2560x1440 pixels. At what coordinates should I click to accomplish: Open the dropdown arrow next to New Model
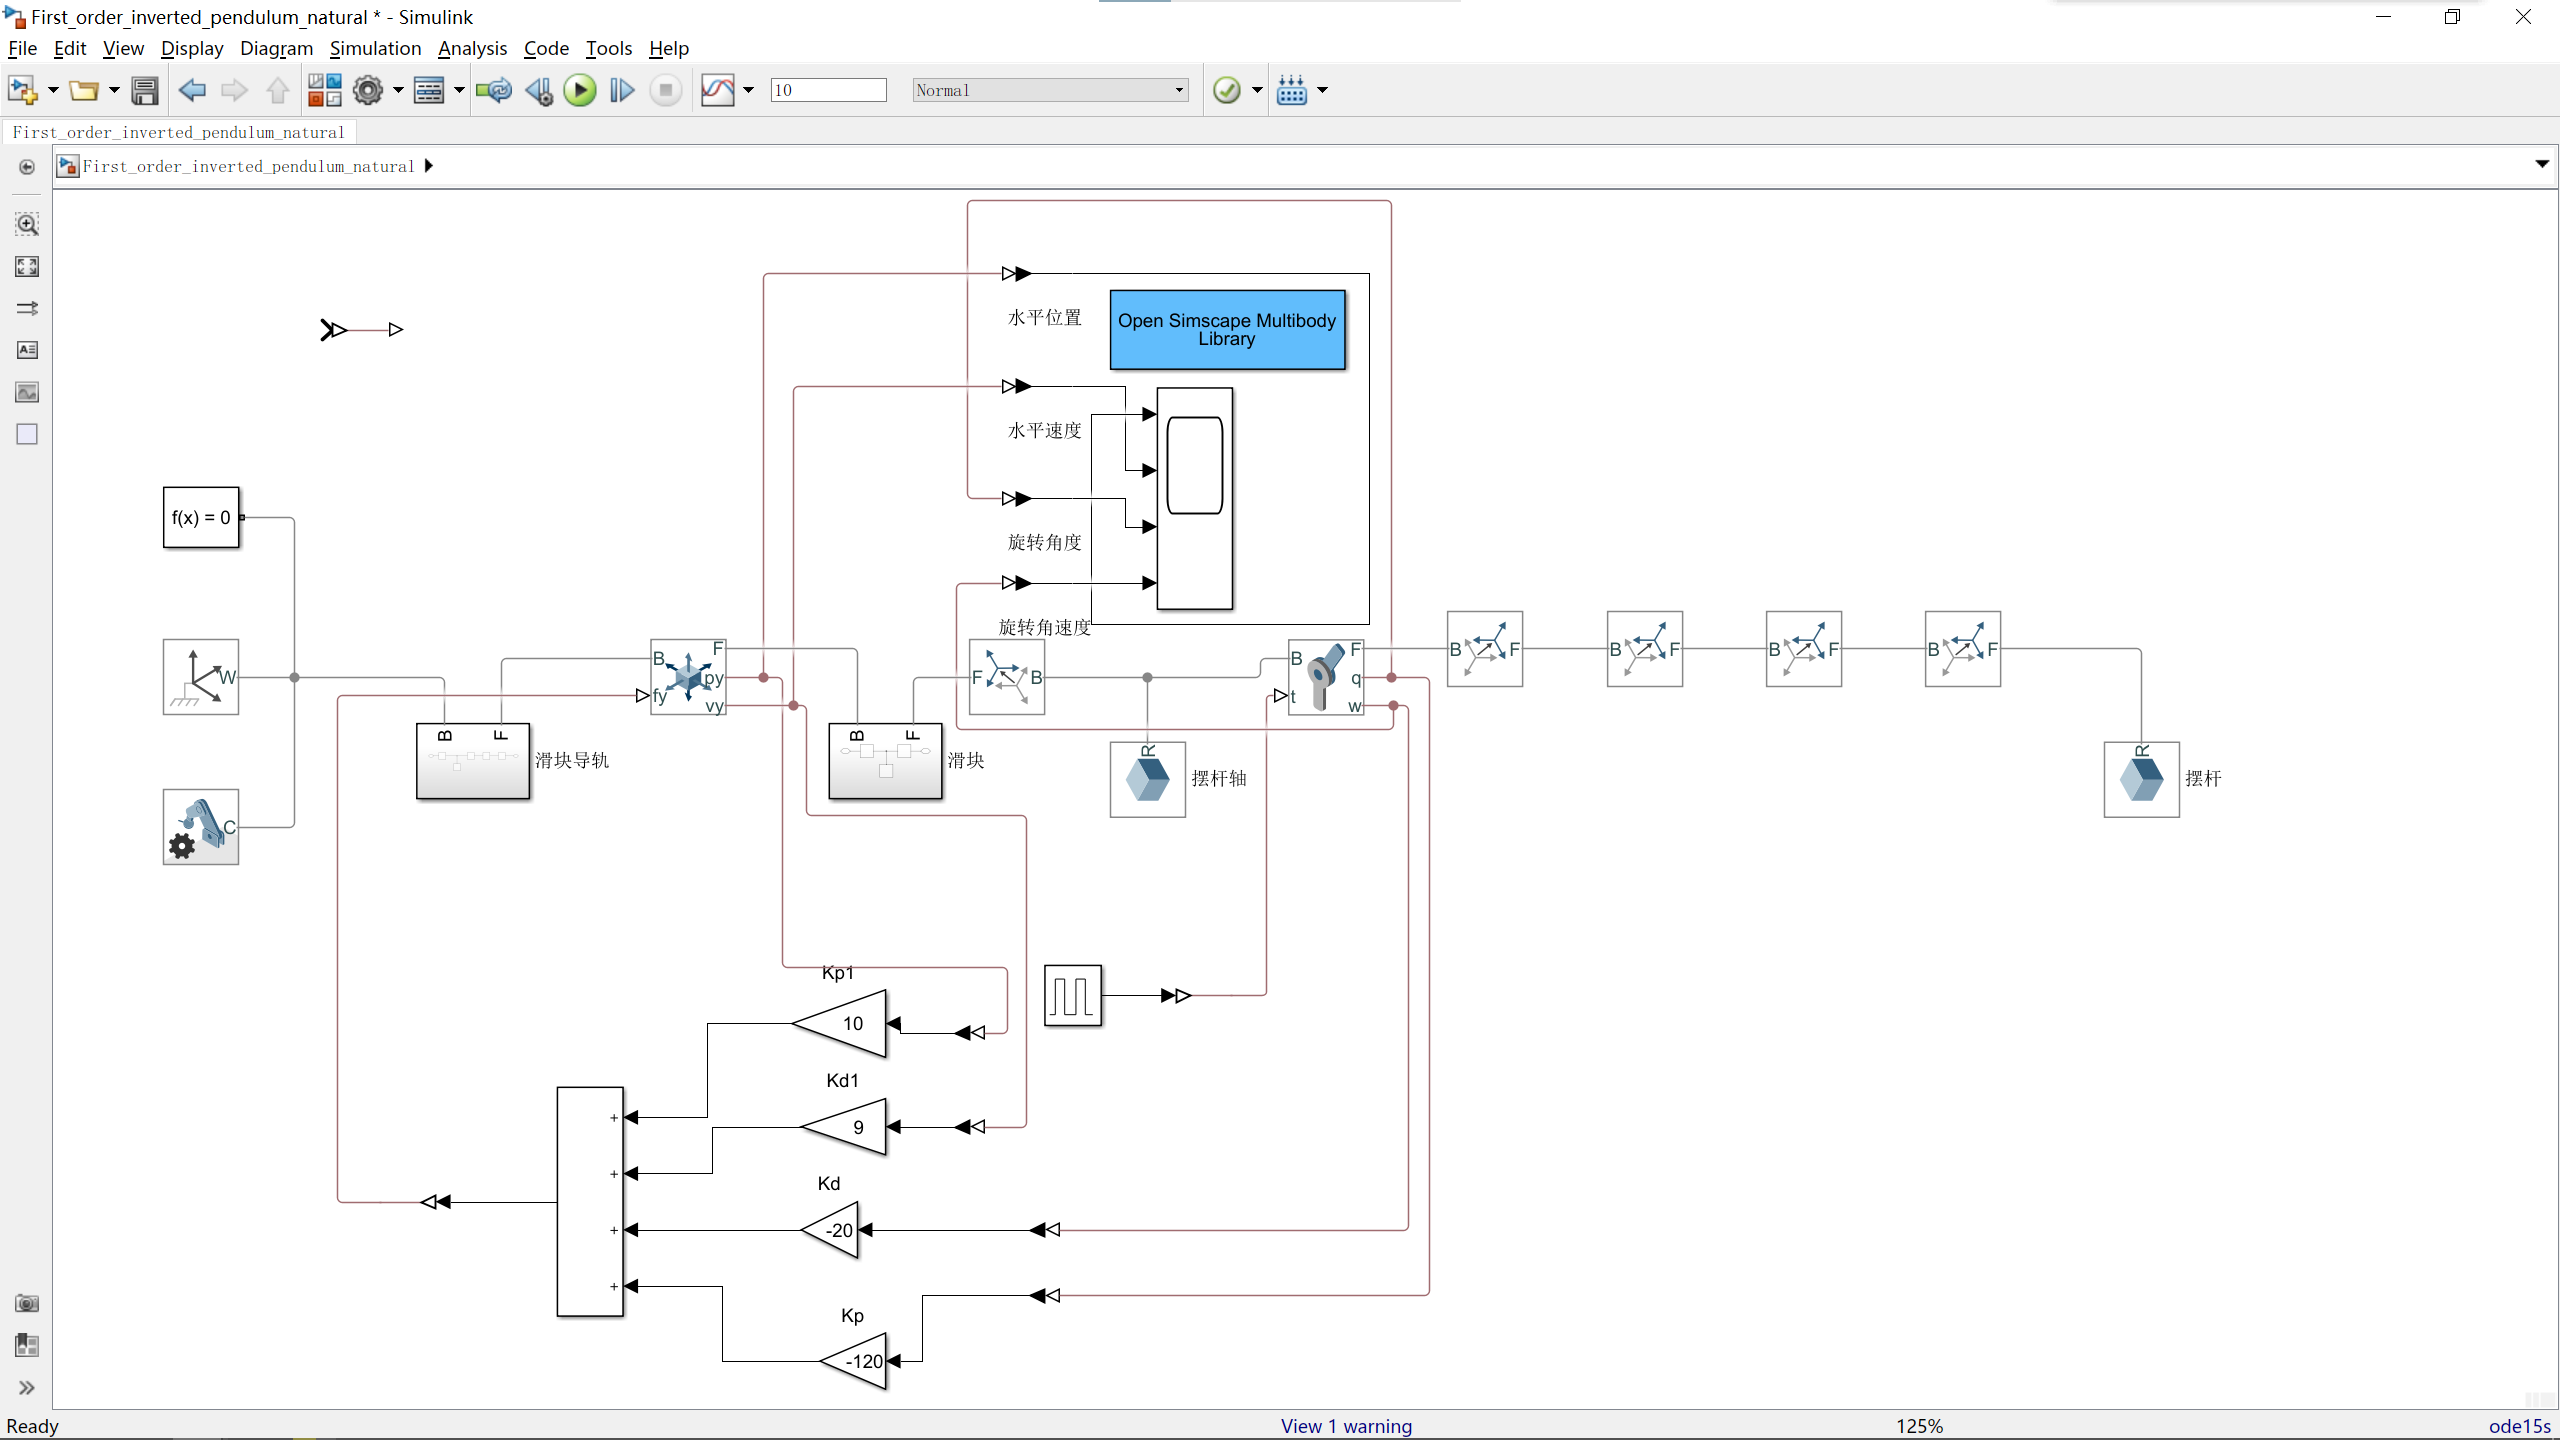point(53,90)
